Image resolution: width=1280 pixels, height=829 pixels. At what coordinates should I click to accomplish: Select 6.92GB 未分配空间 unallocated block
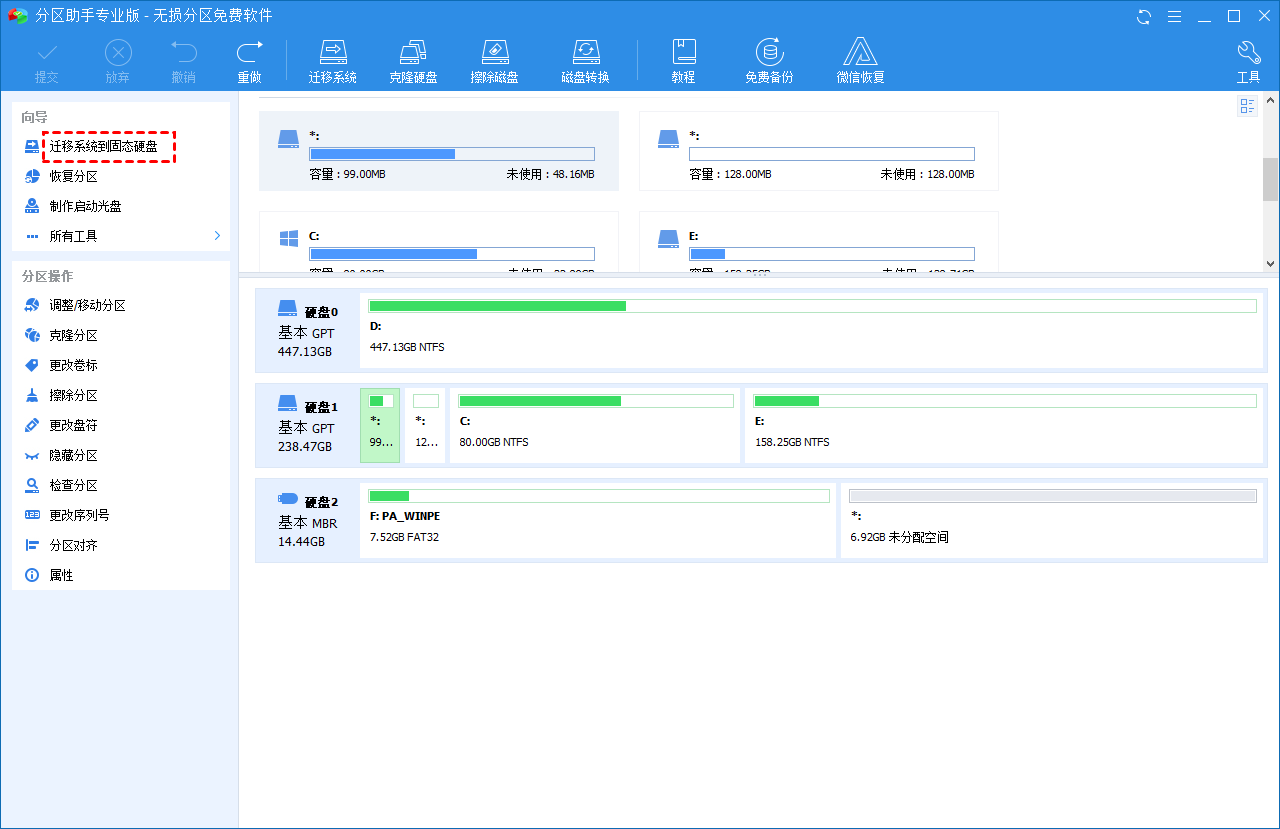coord(1052,520)
